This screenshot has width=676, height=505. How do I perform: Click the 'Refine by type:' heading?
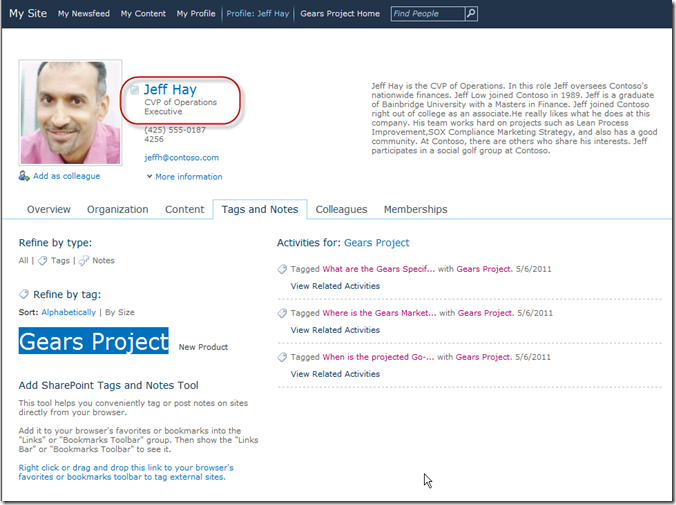coord(55,243)
